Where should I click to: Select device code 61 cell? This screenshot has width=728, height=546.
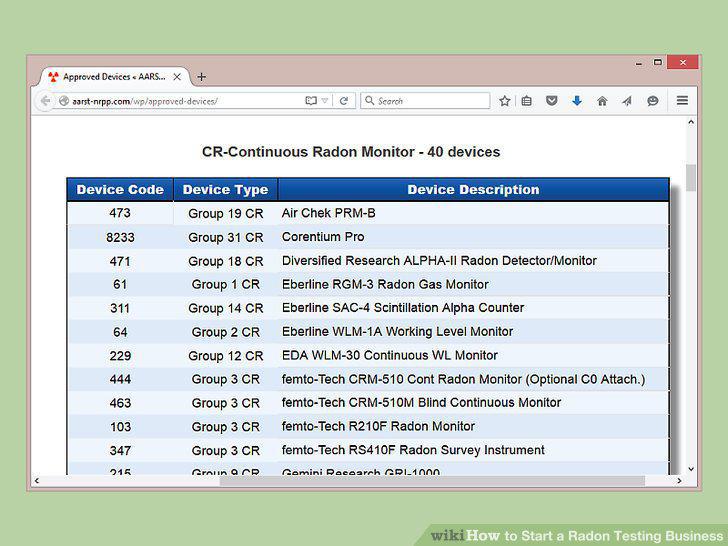click(x=120, y=284)
